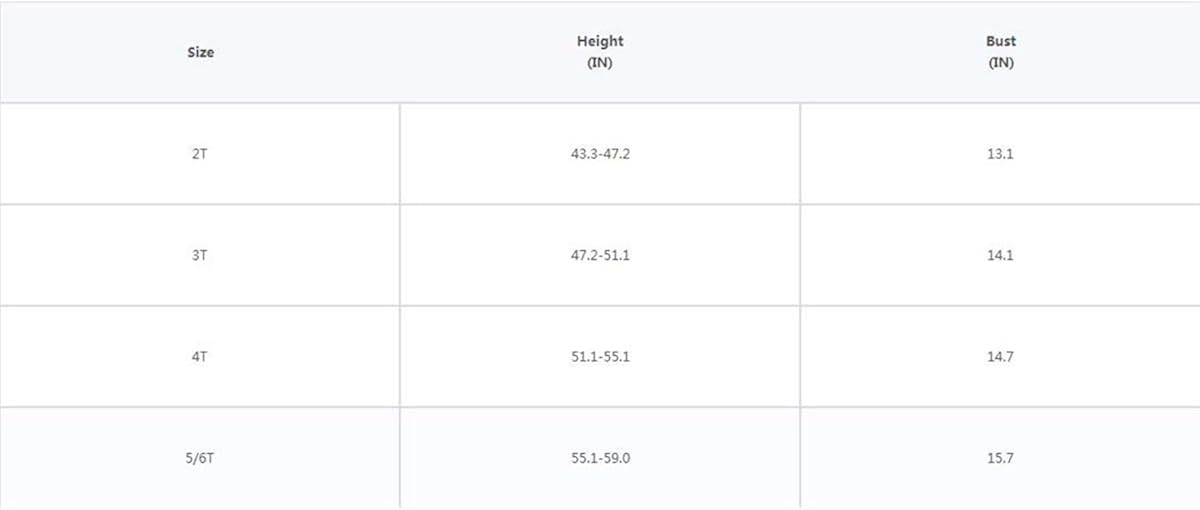Click the 55.1 lower bound in 5/6T row
1200x510 pixels.
(x=584, y=458)
